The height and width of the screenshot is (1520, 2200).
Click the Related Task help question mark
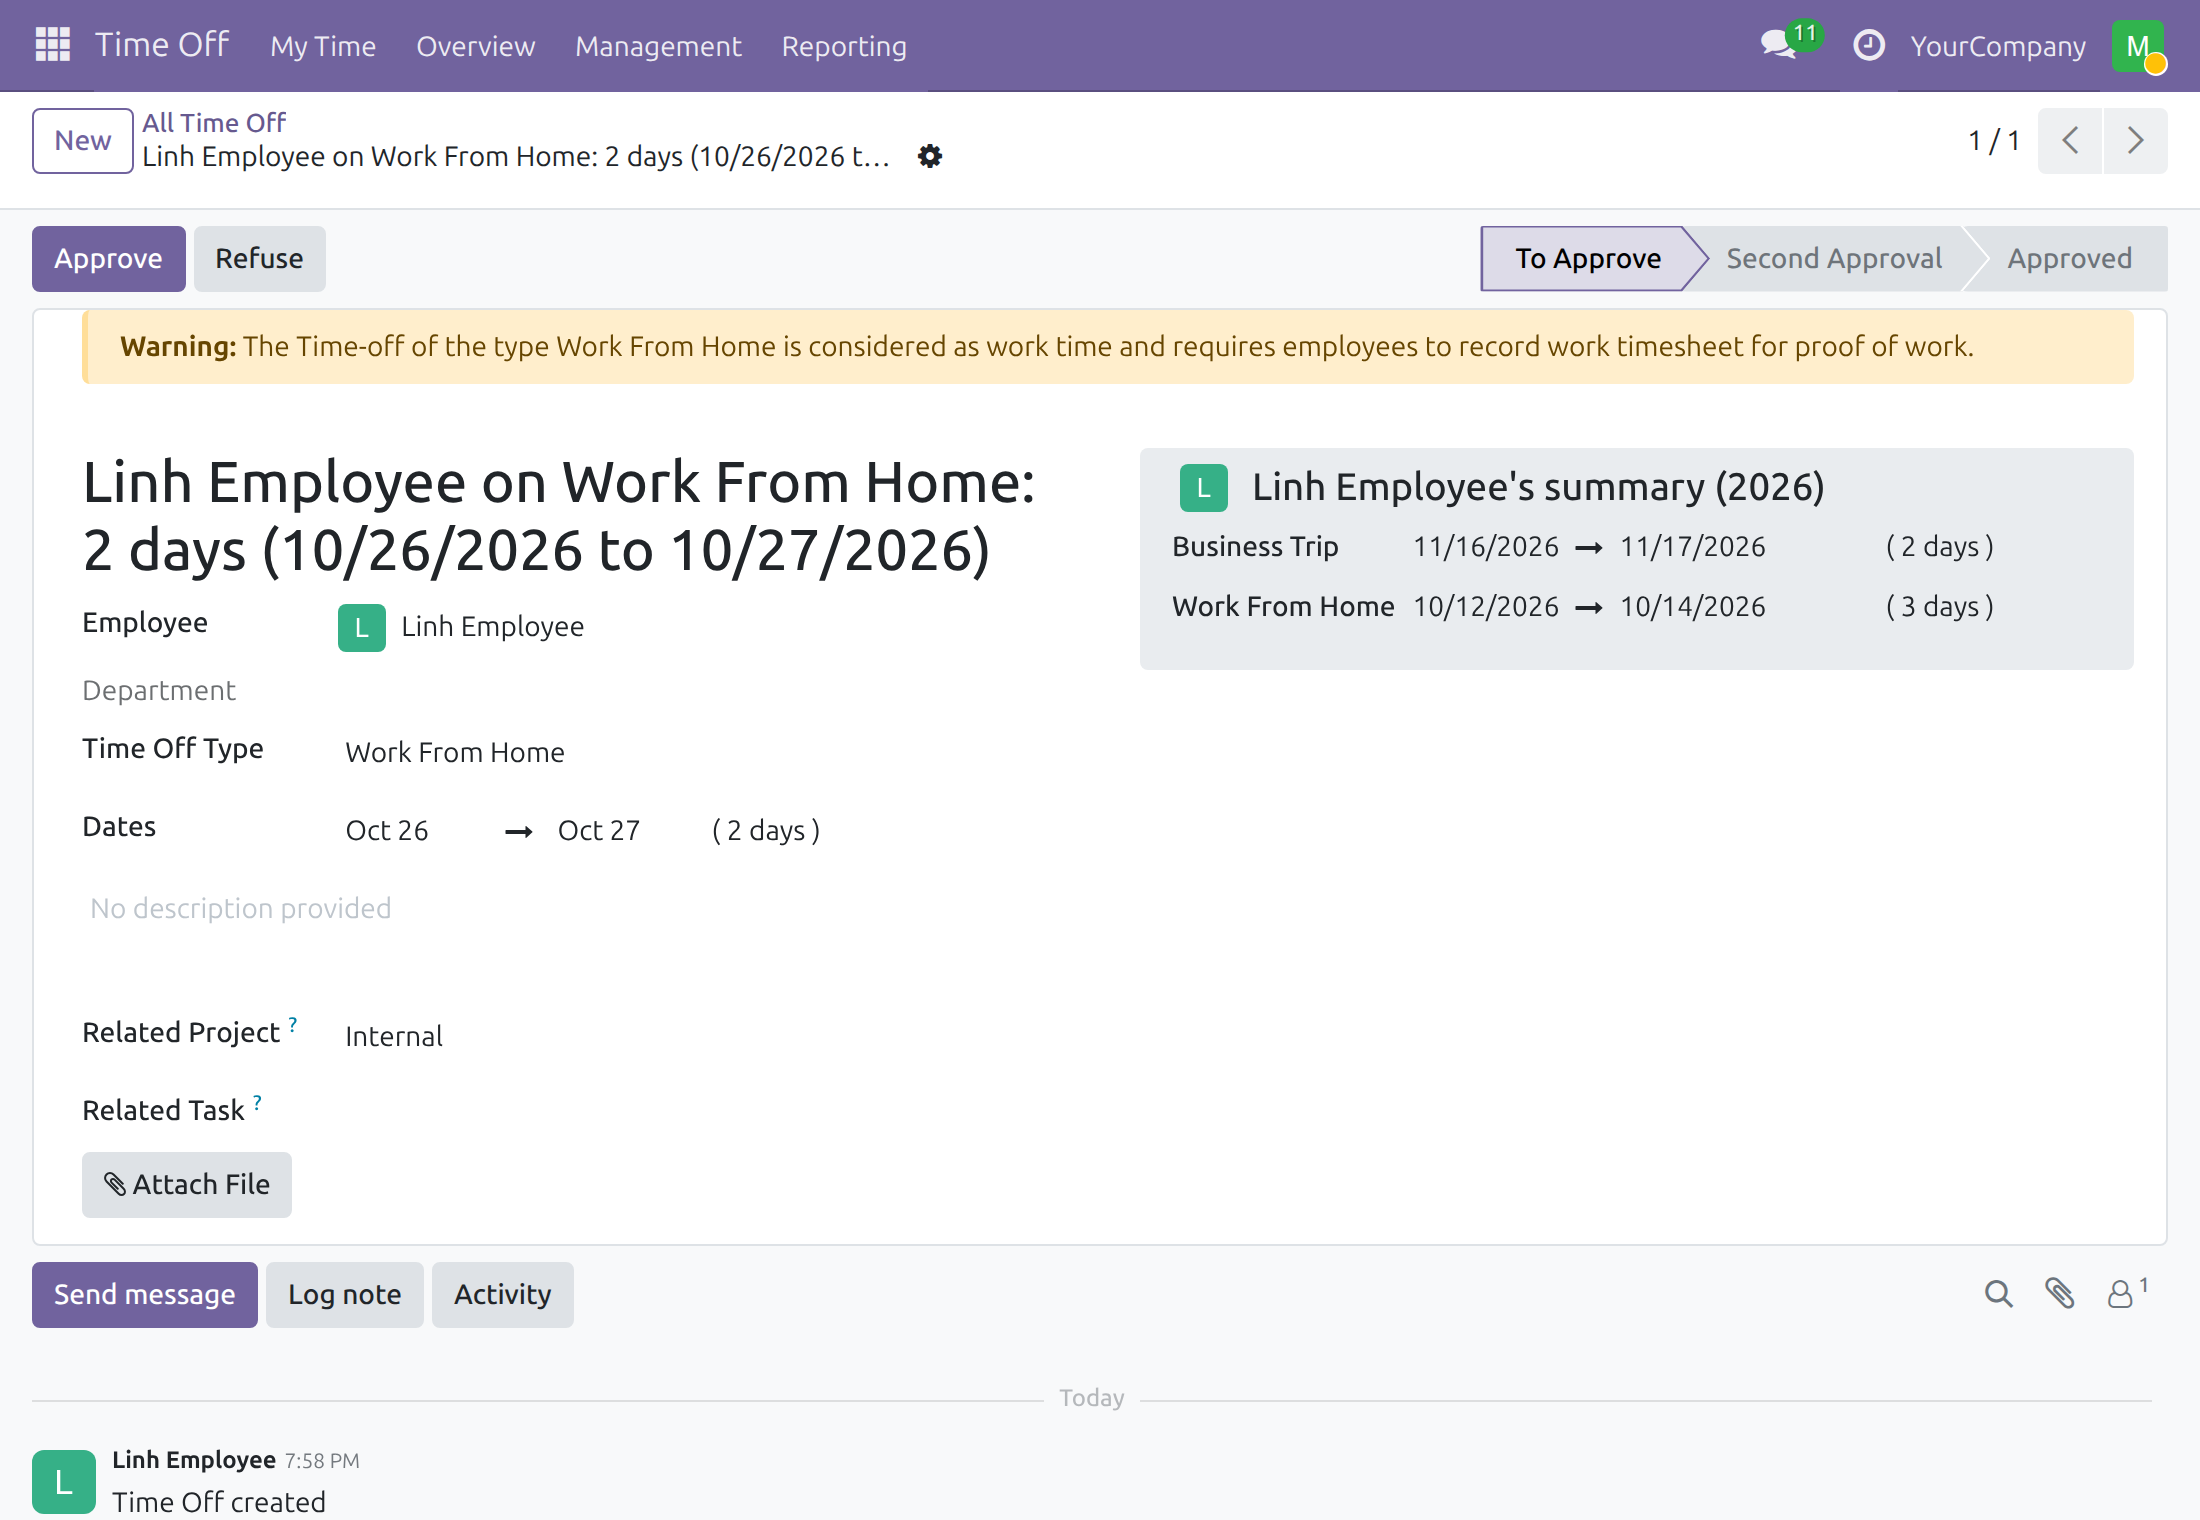[x=258, y=1102]
